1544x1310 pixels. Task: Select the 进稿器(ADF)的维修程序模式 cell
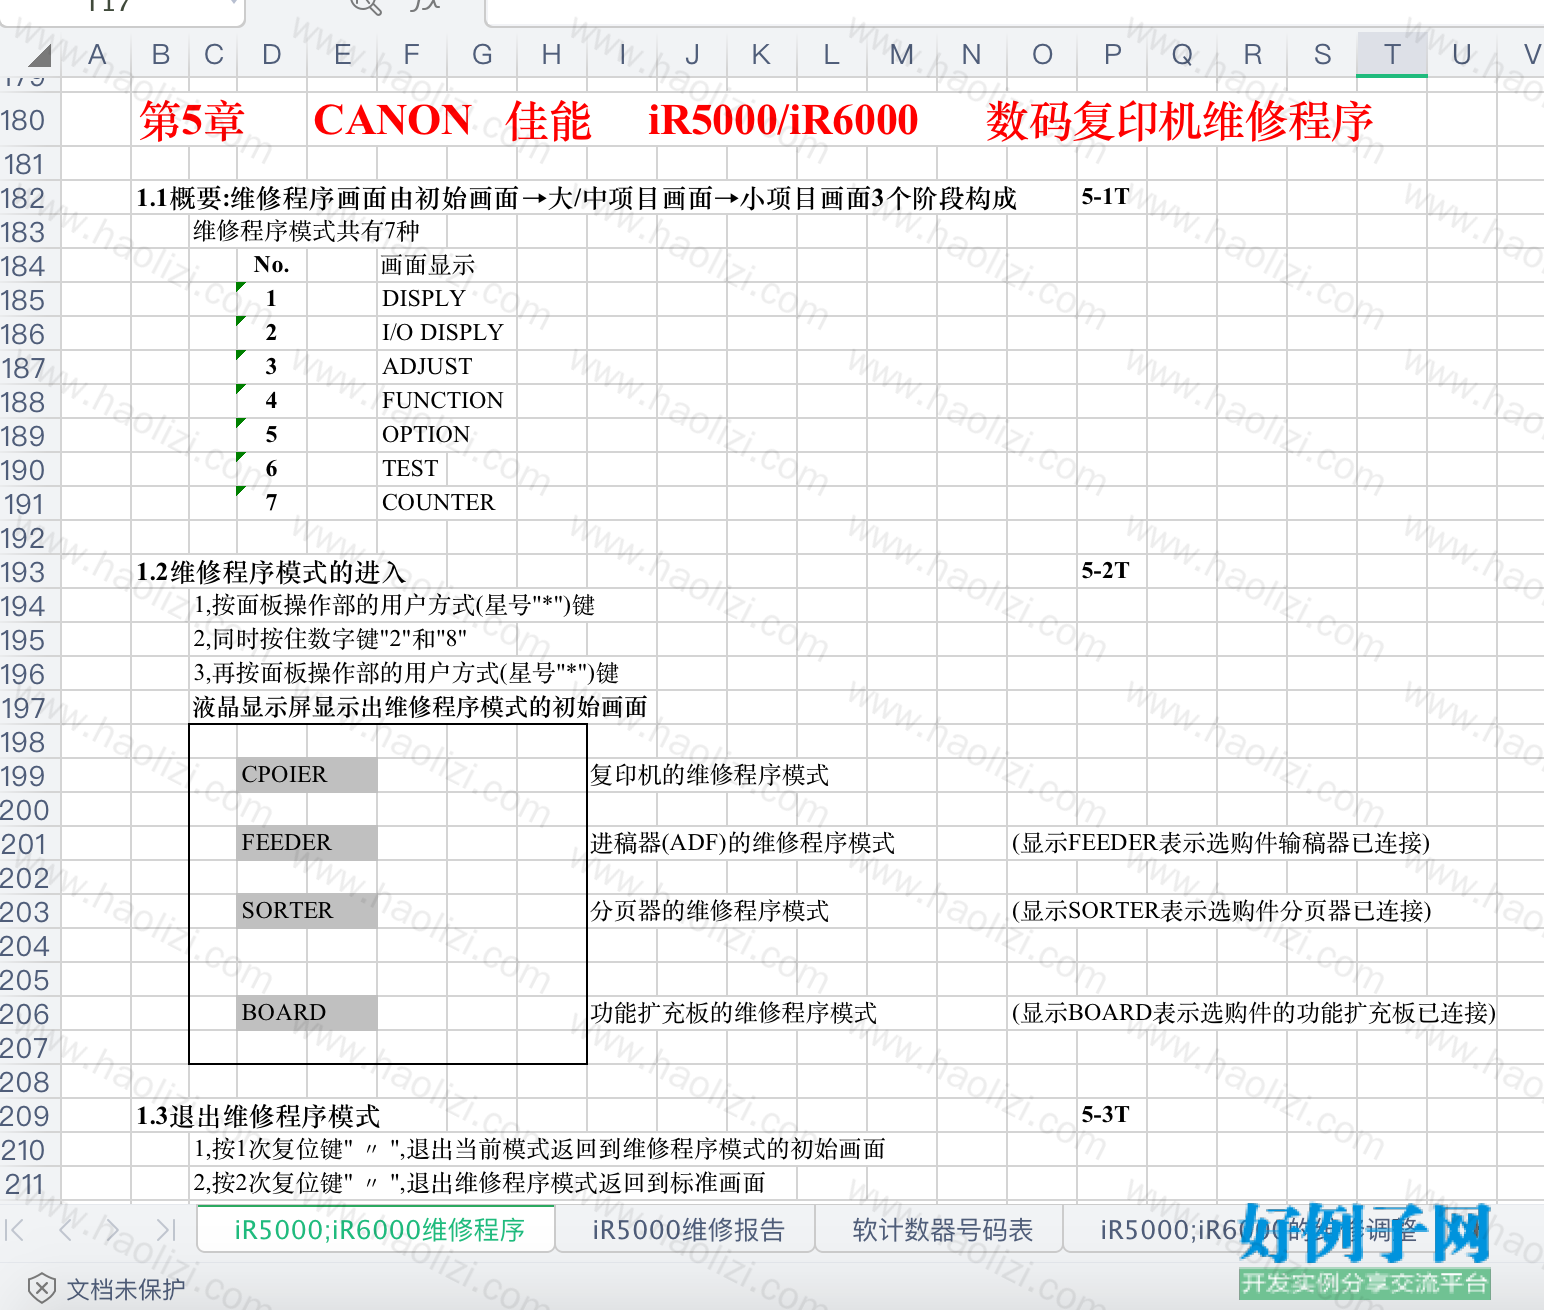[742, 843]
